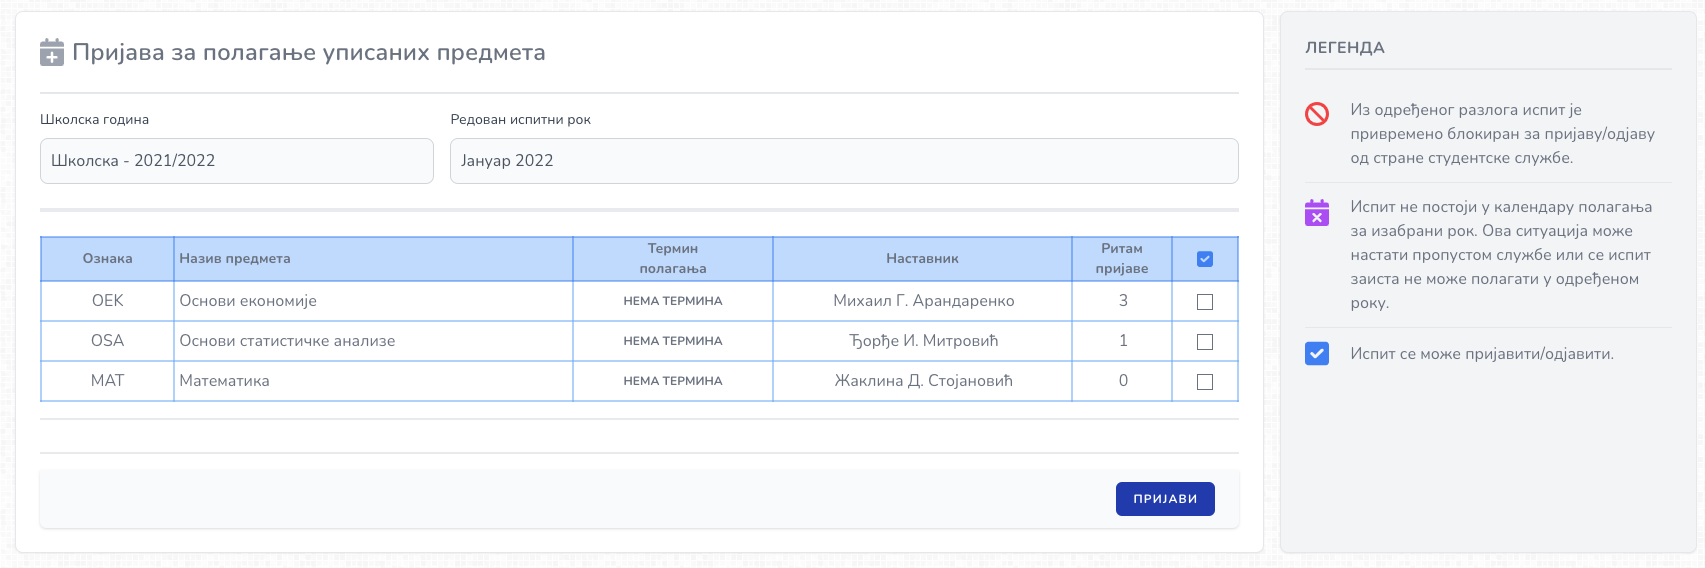Click the Ритам пријаве column header
Screen dimensions: 1705x568
point(1122,259)
